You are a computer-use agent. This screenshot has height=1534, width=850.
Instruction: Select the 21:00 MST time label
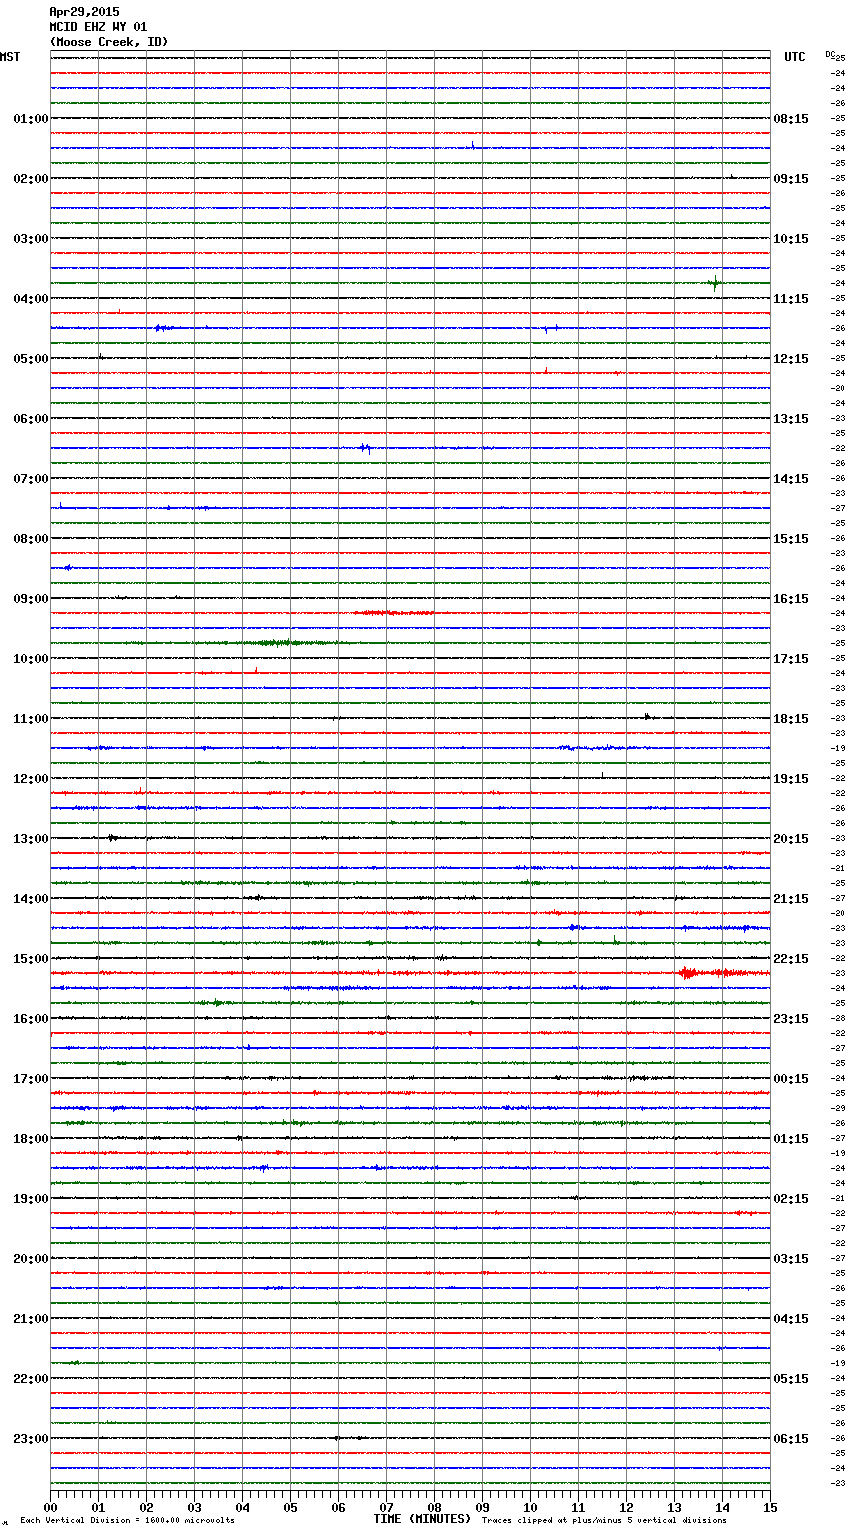pyautogui.click(x=31, y=1319)
